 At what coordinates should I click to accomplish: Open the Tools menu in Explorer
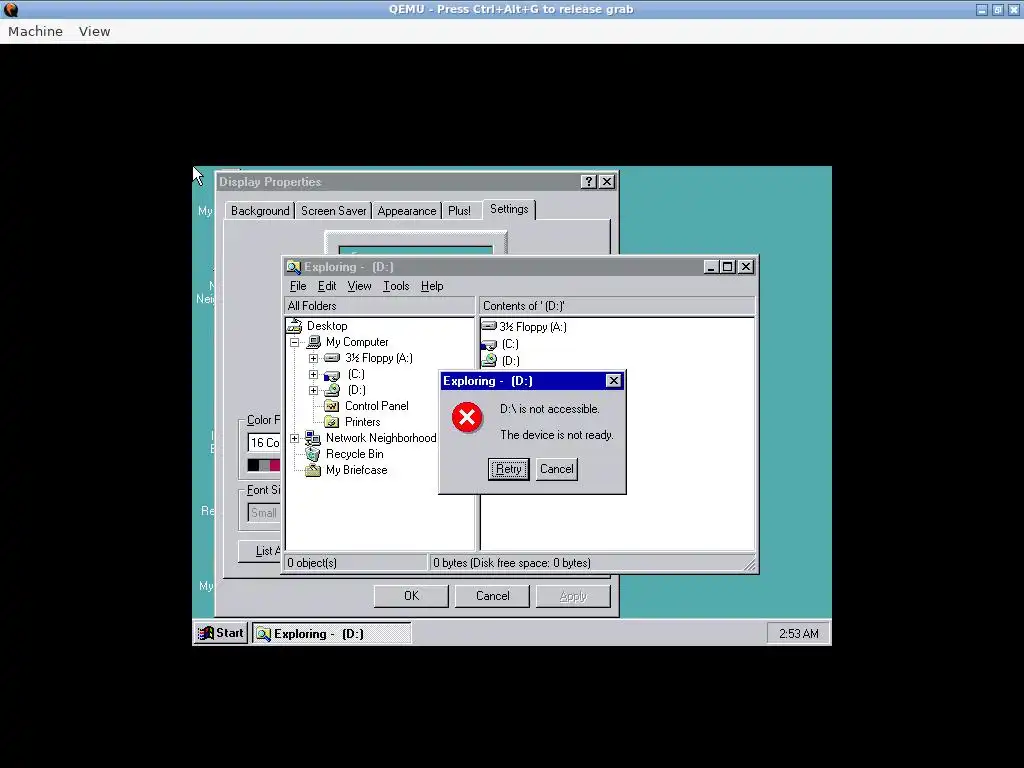(396, 286)
